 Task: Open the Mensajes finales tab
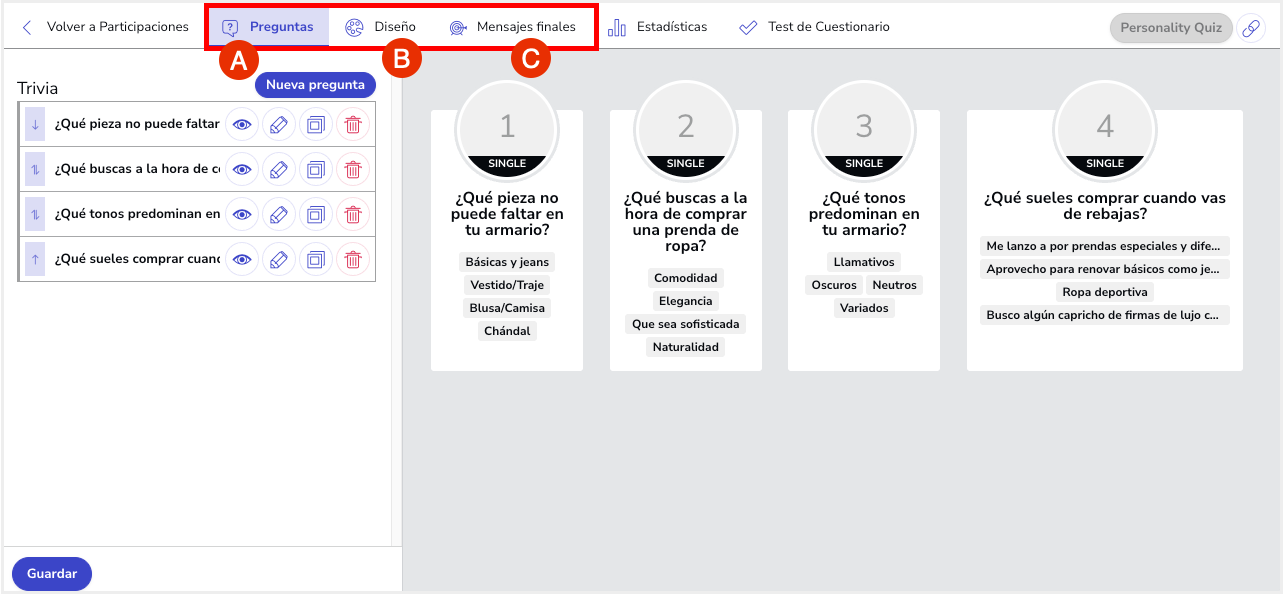pos(512,27)
